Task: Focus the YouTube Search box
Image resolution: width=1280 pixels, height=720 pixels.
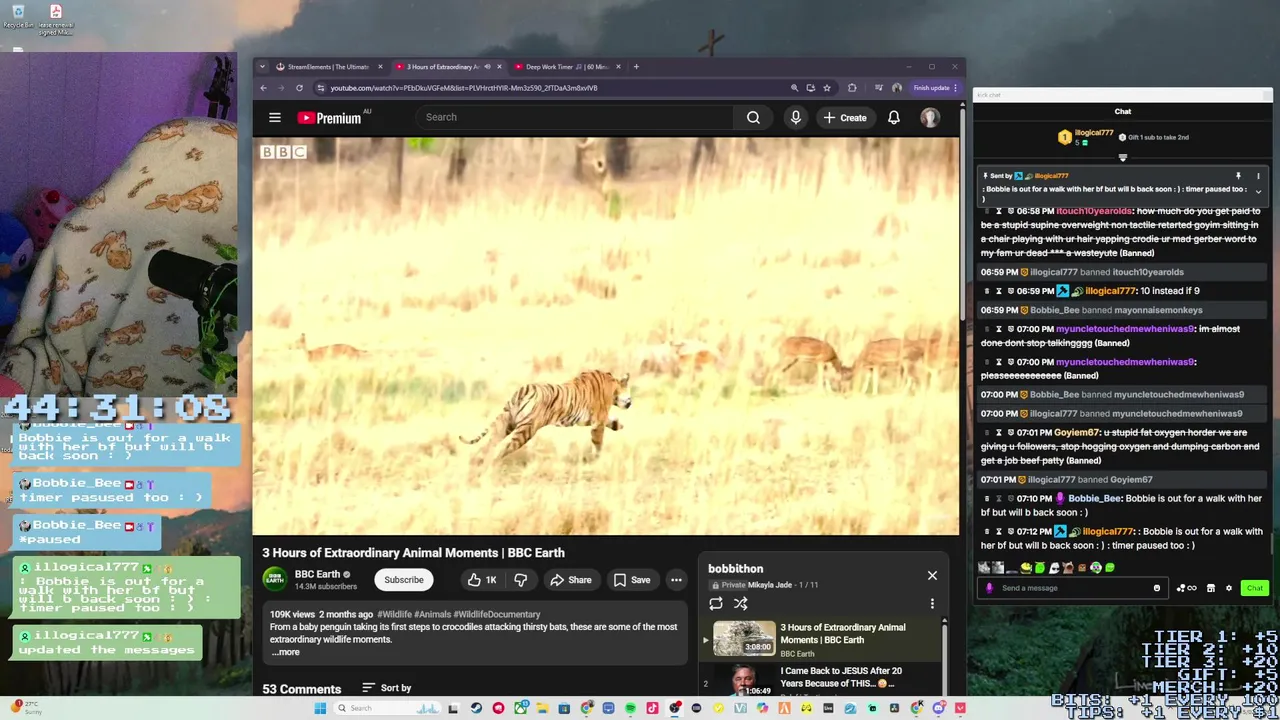Action: coord(575,117)
